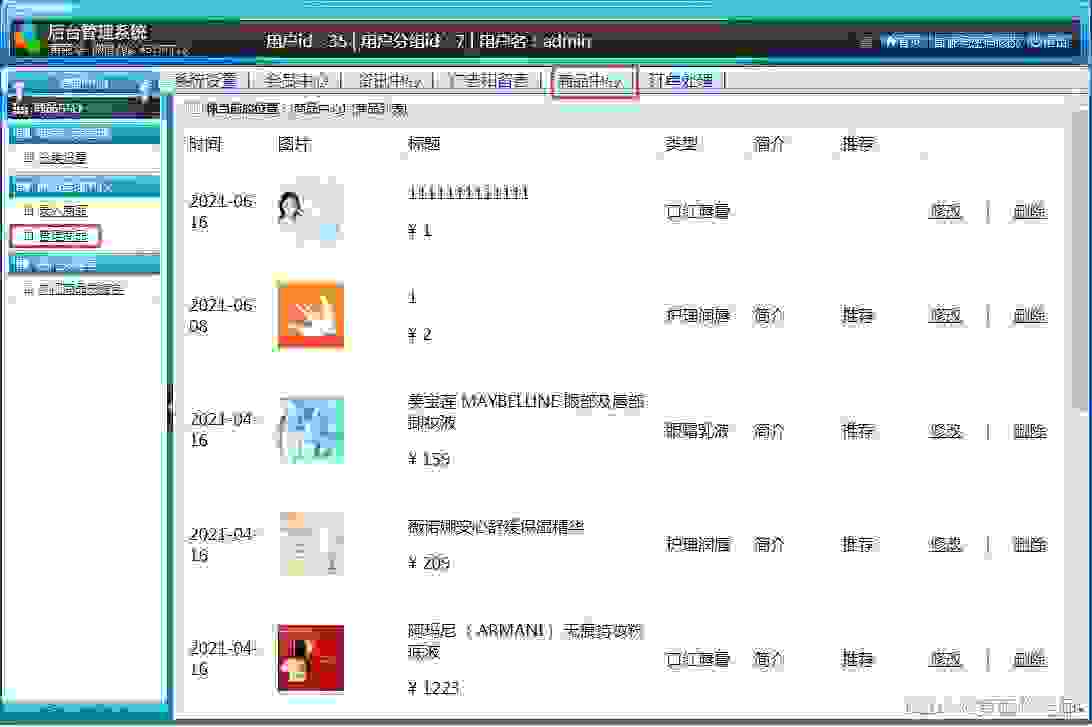Open 简介 for the ARMANI product
Screen dimensions: 1092x727
coord(768,658)
